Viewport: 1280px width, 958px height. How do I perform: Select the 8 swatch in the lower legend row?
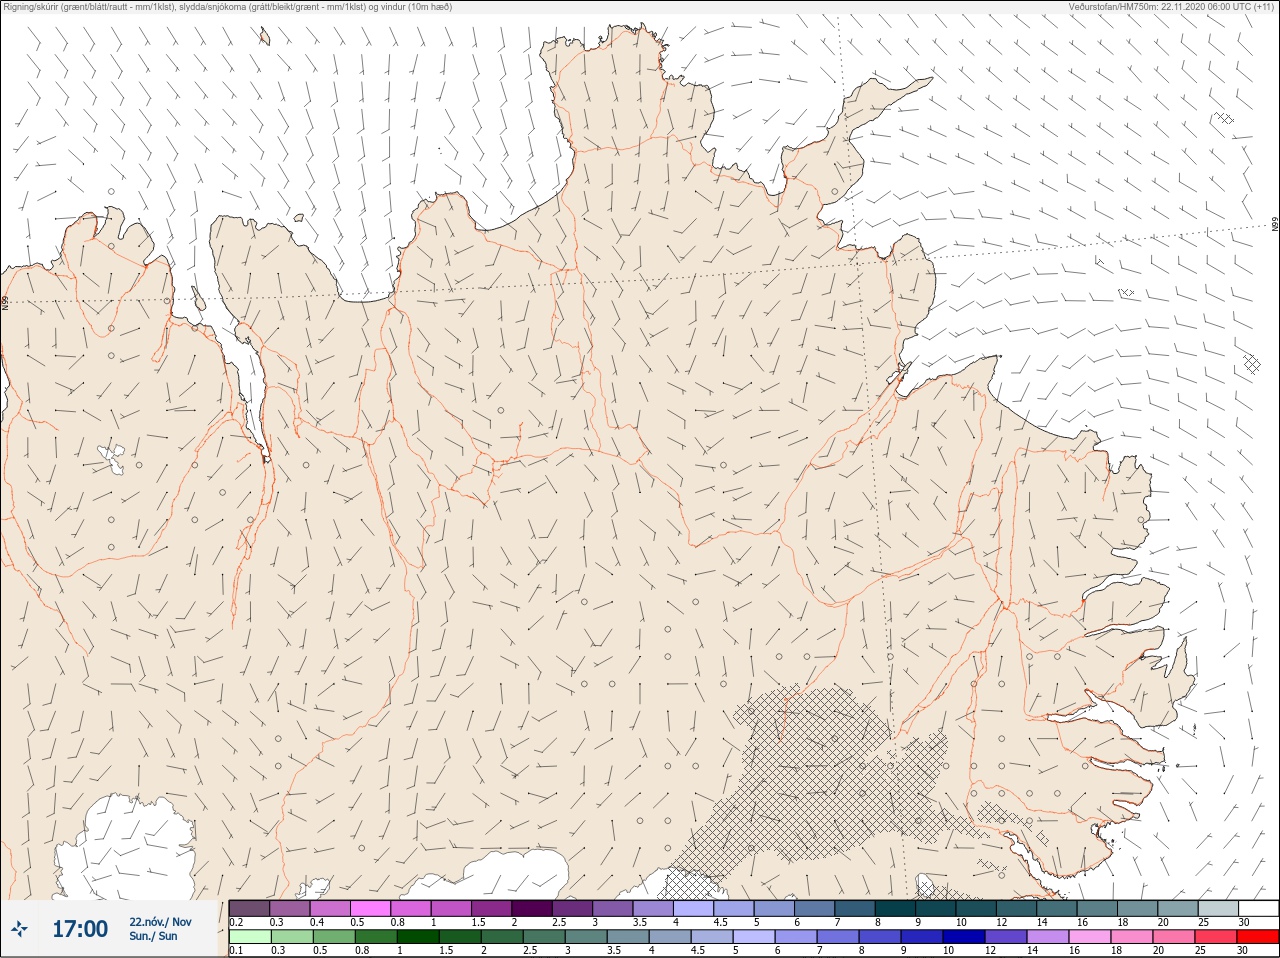pyautogui.click(x=879, y=937)
